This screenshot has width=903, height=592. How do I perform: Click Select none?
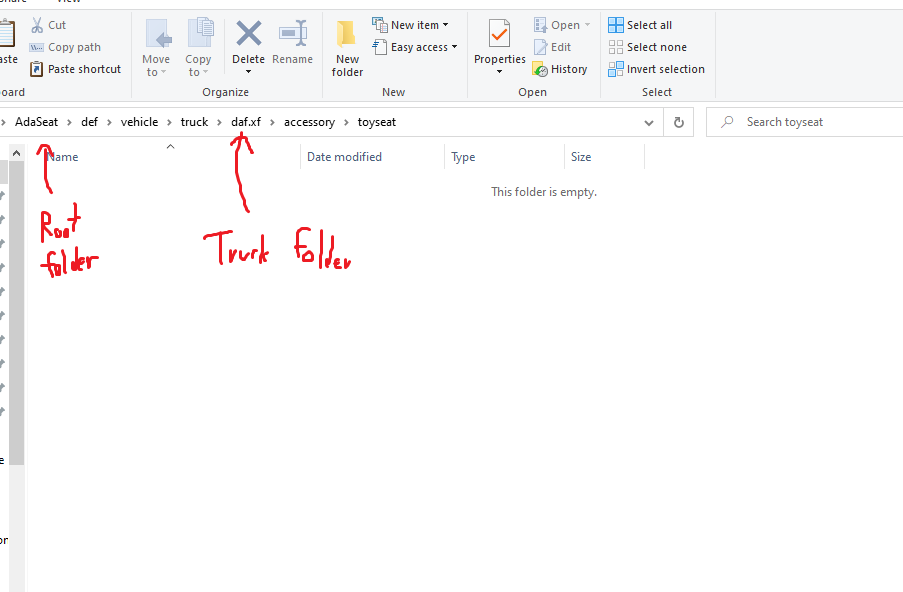647,47
